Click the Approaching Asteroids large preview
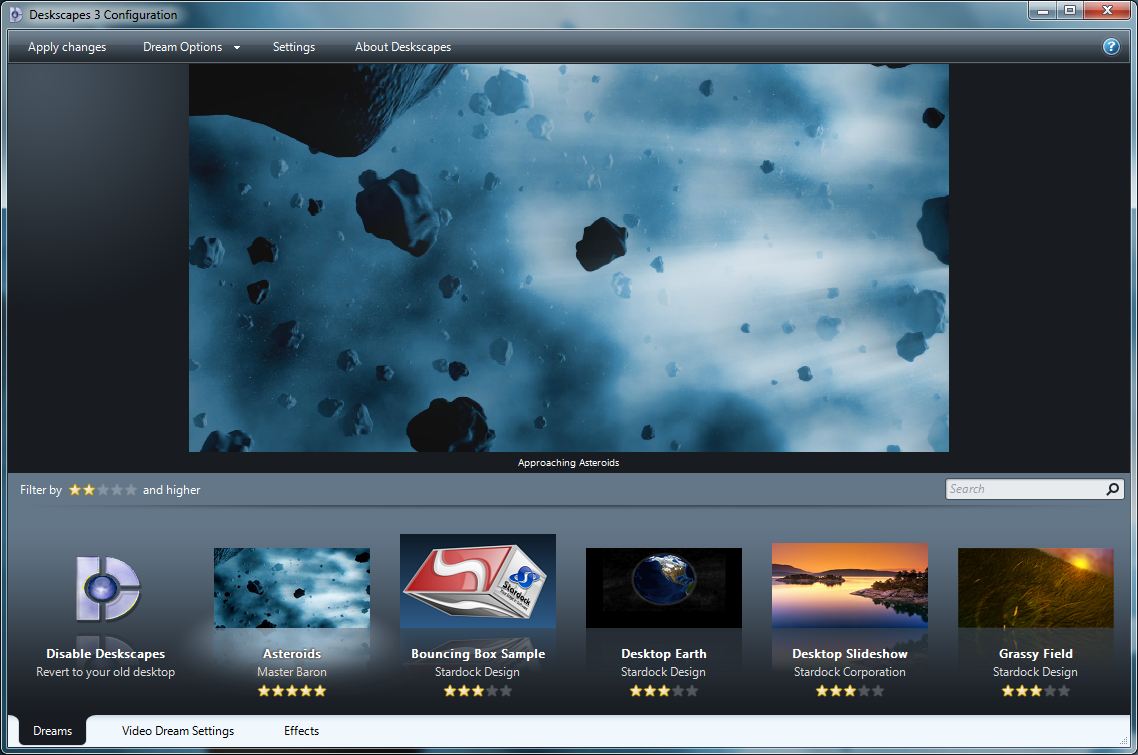The image size is (1138, 755). (568, 258)
